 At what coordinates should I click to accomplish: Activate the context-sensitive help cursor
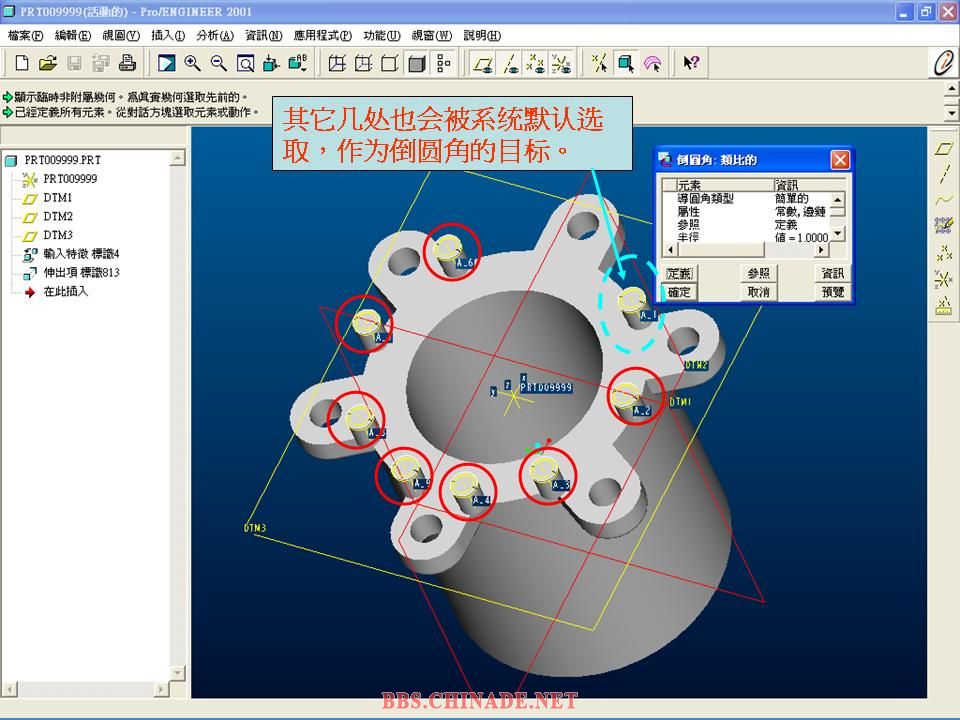click(x=692, y=63)
